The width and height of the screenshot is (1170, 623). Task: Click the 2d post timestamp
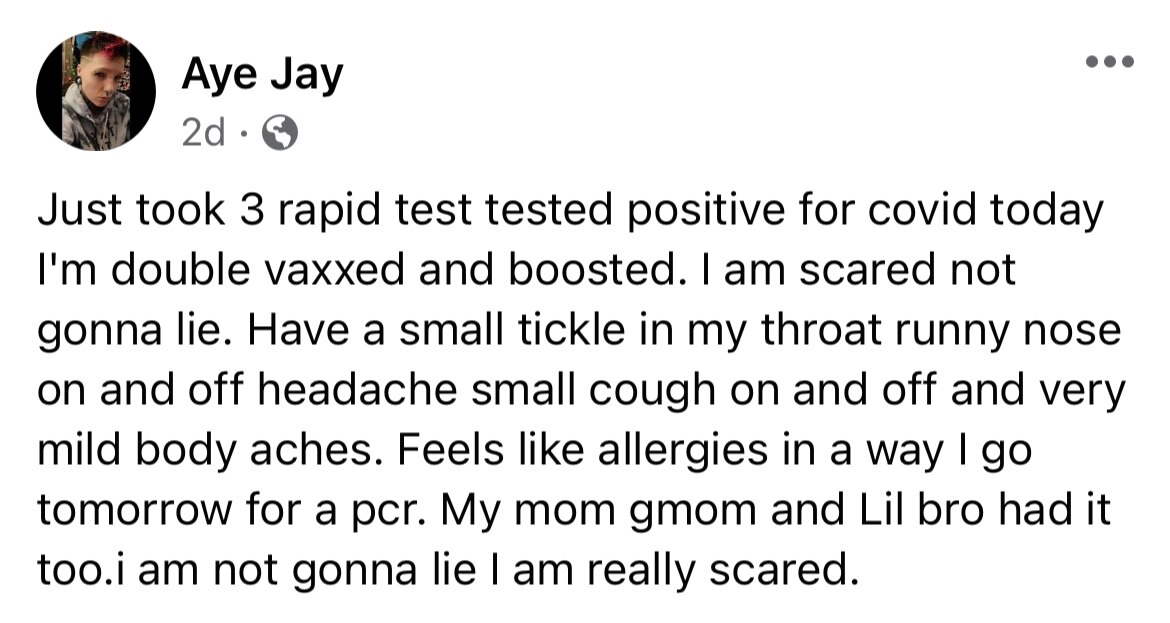click(x=203, y=133)
